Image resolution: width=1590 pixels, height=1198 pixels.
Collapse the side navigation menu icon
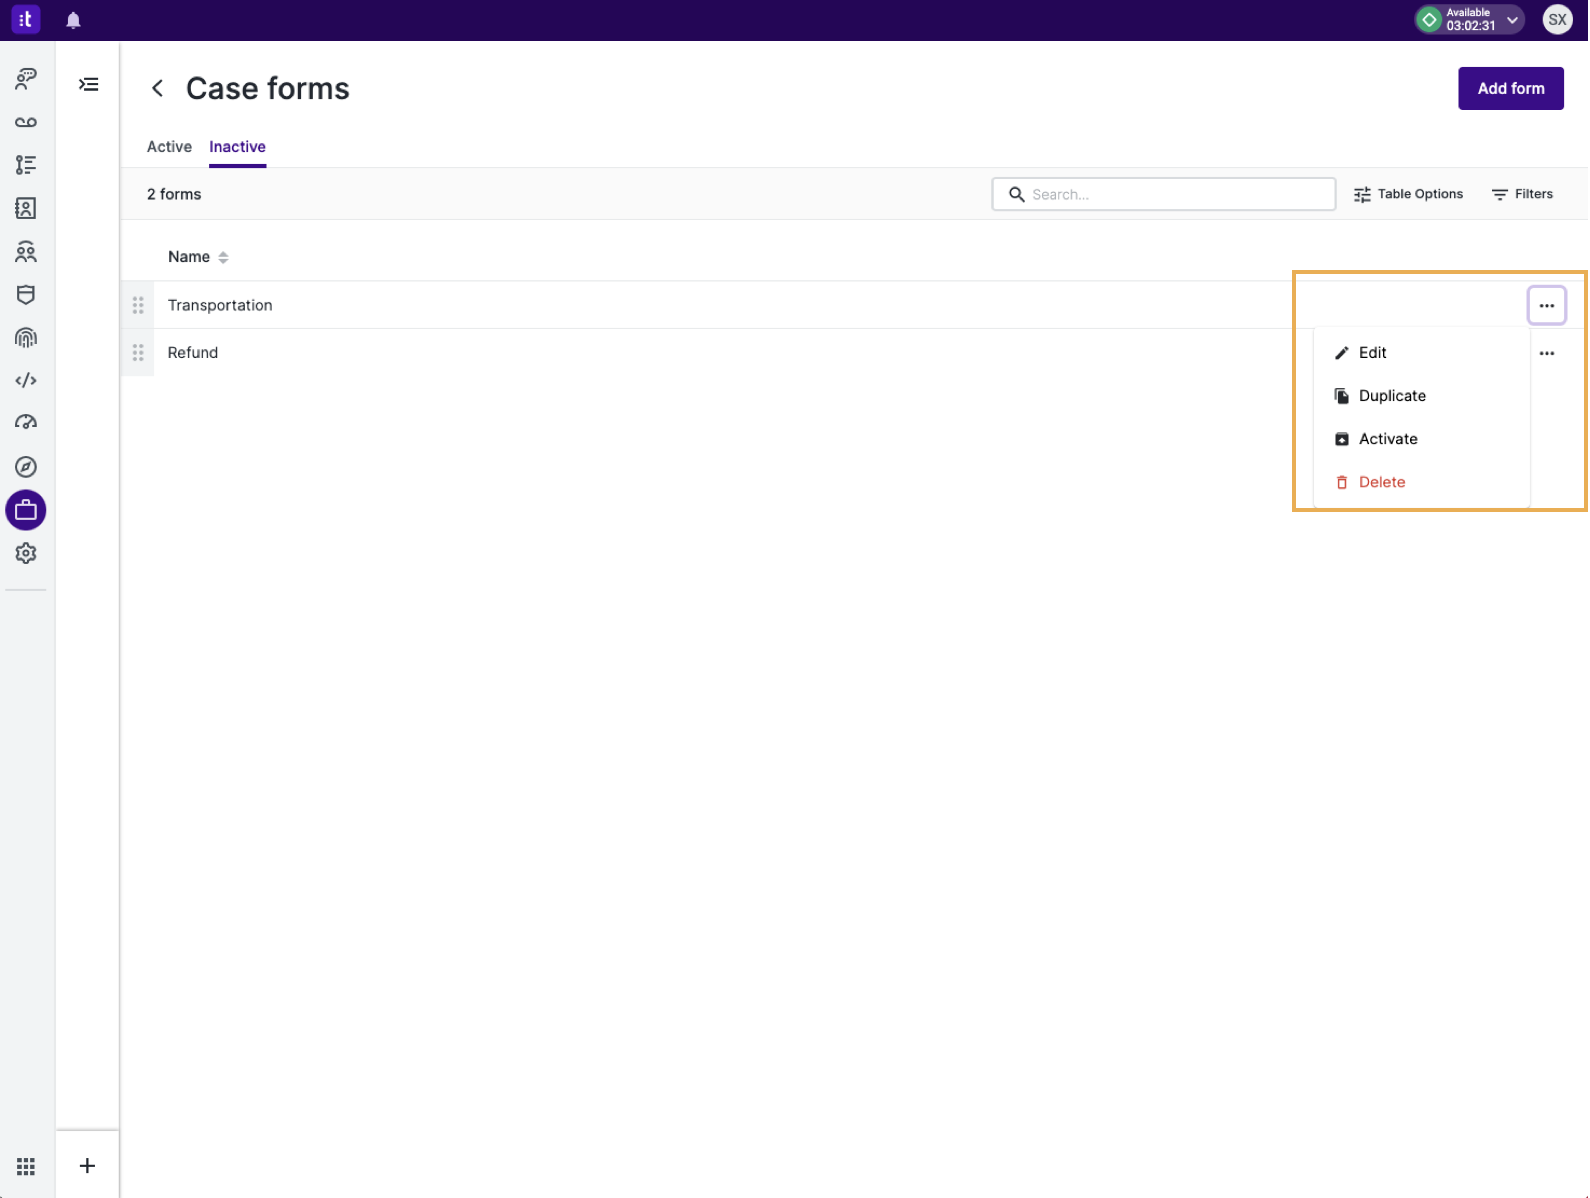[89, 84]
